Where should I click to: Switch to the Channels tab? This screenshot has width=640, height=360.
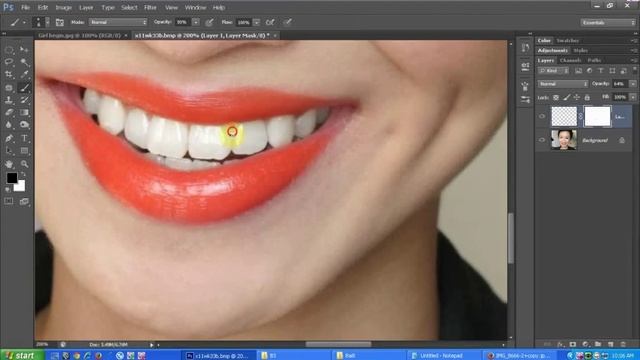click(570, 60)
